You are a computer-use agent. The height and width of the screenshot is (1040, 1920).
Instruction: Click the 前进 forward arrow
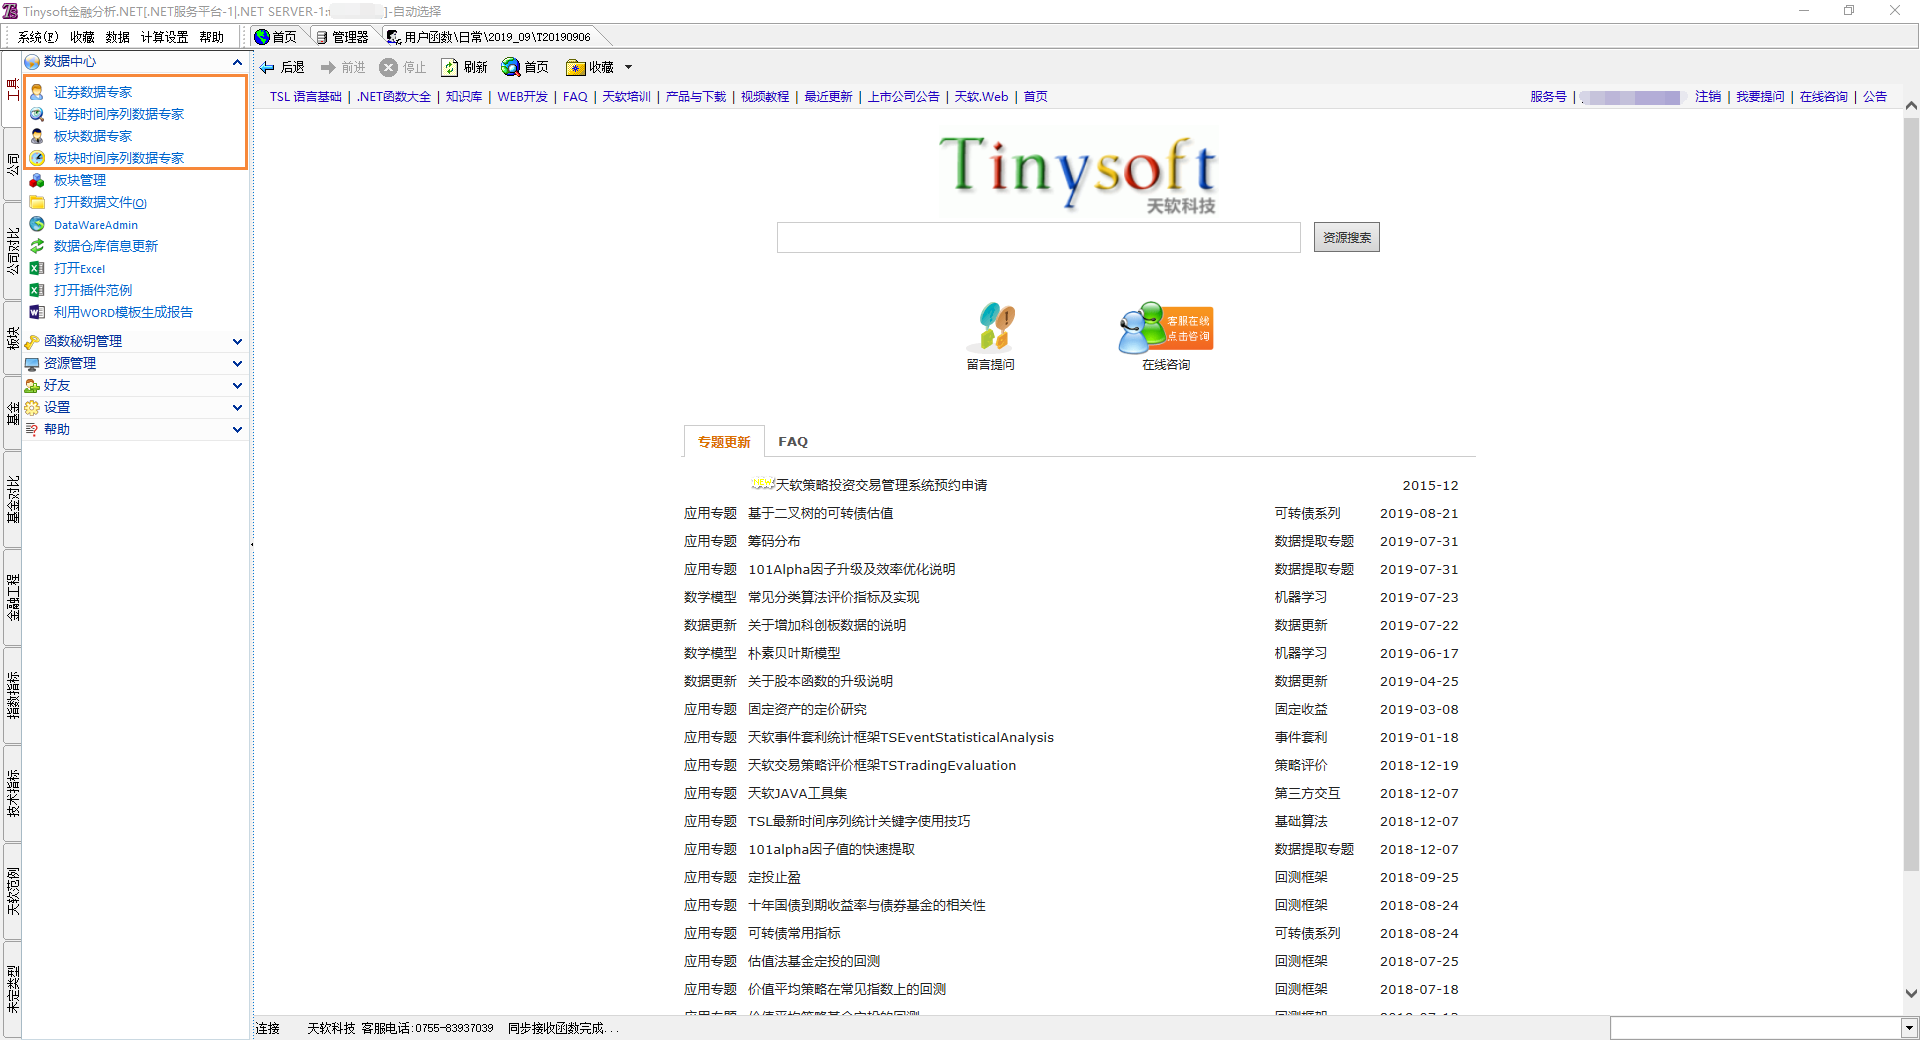point(343,67)
